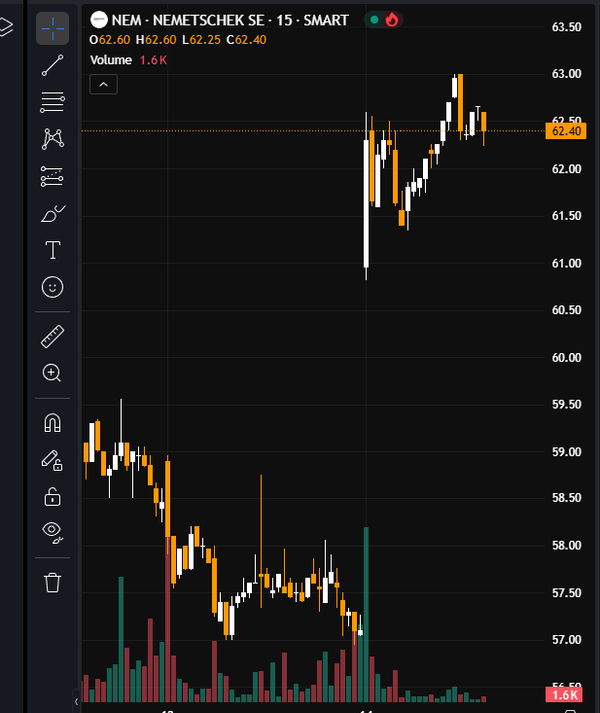Click the NEM Nemetschek SE symbol title
The width and height of the screenshot is (600, 713).
[x=230, y=20]
